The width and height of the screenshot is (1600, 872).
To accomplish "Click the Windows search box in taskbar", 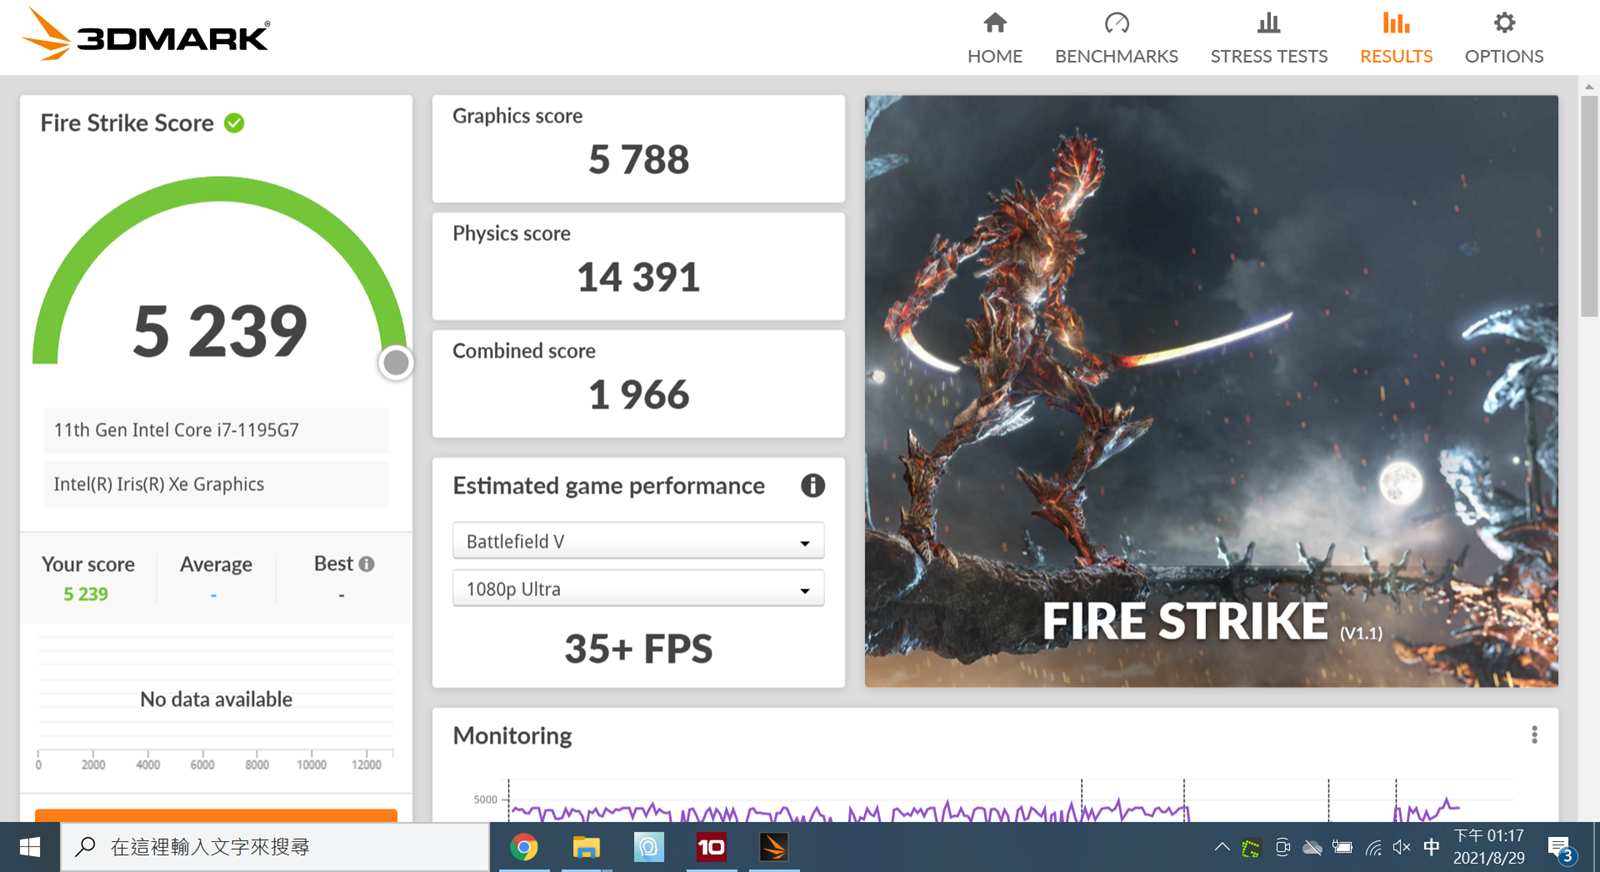I will pyautogui.click(x=275, y=847).
